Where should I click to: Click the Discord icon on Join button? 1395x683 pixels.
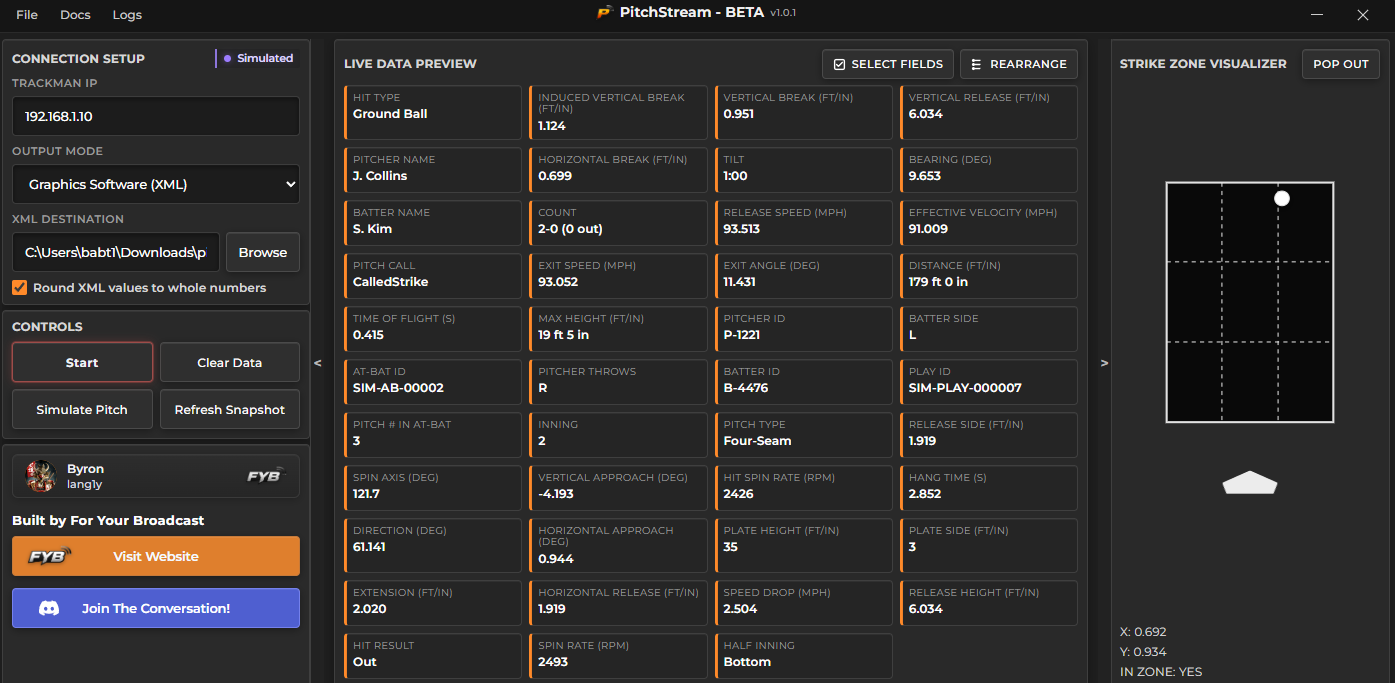click(x=49, y=608)
